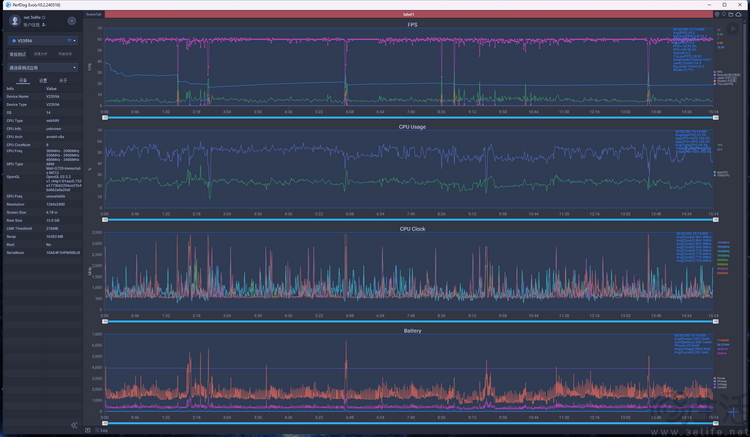Open the folder icon in the top-right toolbar
750x437 pixels.
[731, 14]
